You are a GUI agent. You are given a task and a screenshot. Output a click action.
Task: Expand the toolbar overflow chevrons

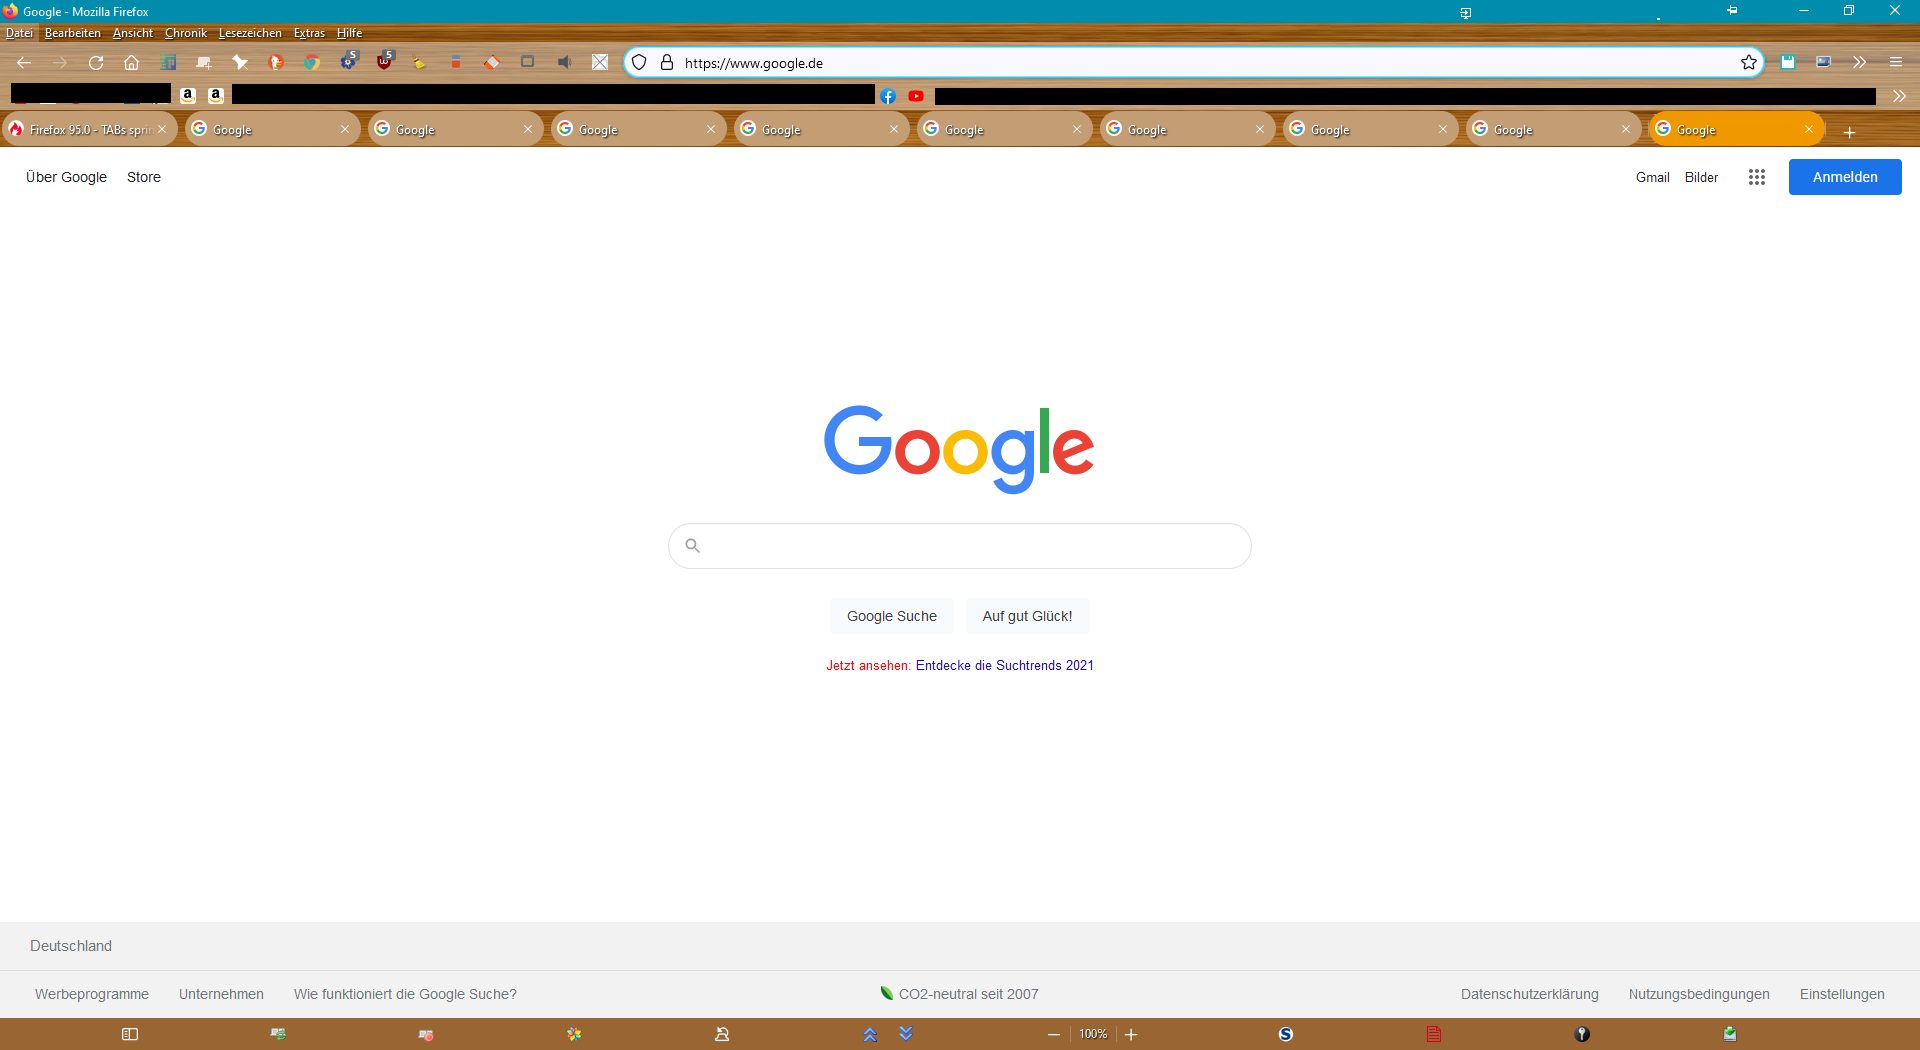click(x=1859, y=62)
